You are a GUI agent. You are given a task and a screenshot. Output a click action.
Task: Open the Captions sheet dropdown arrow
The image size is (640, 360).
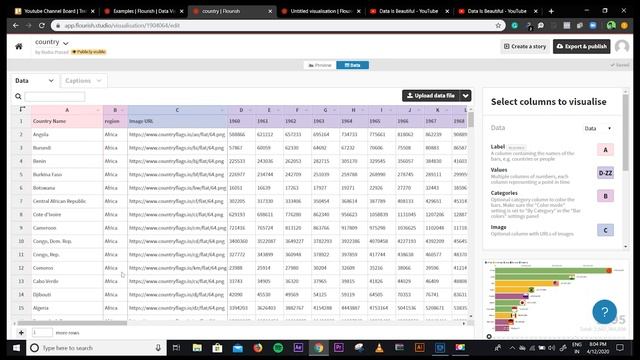(x=99, y=81)
